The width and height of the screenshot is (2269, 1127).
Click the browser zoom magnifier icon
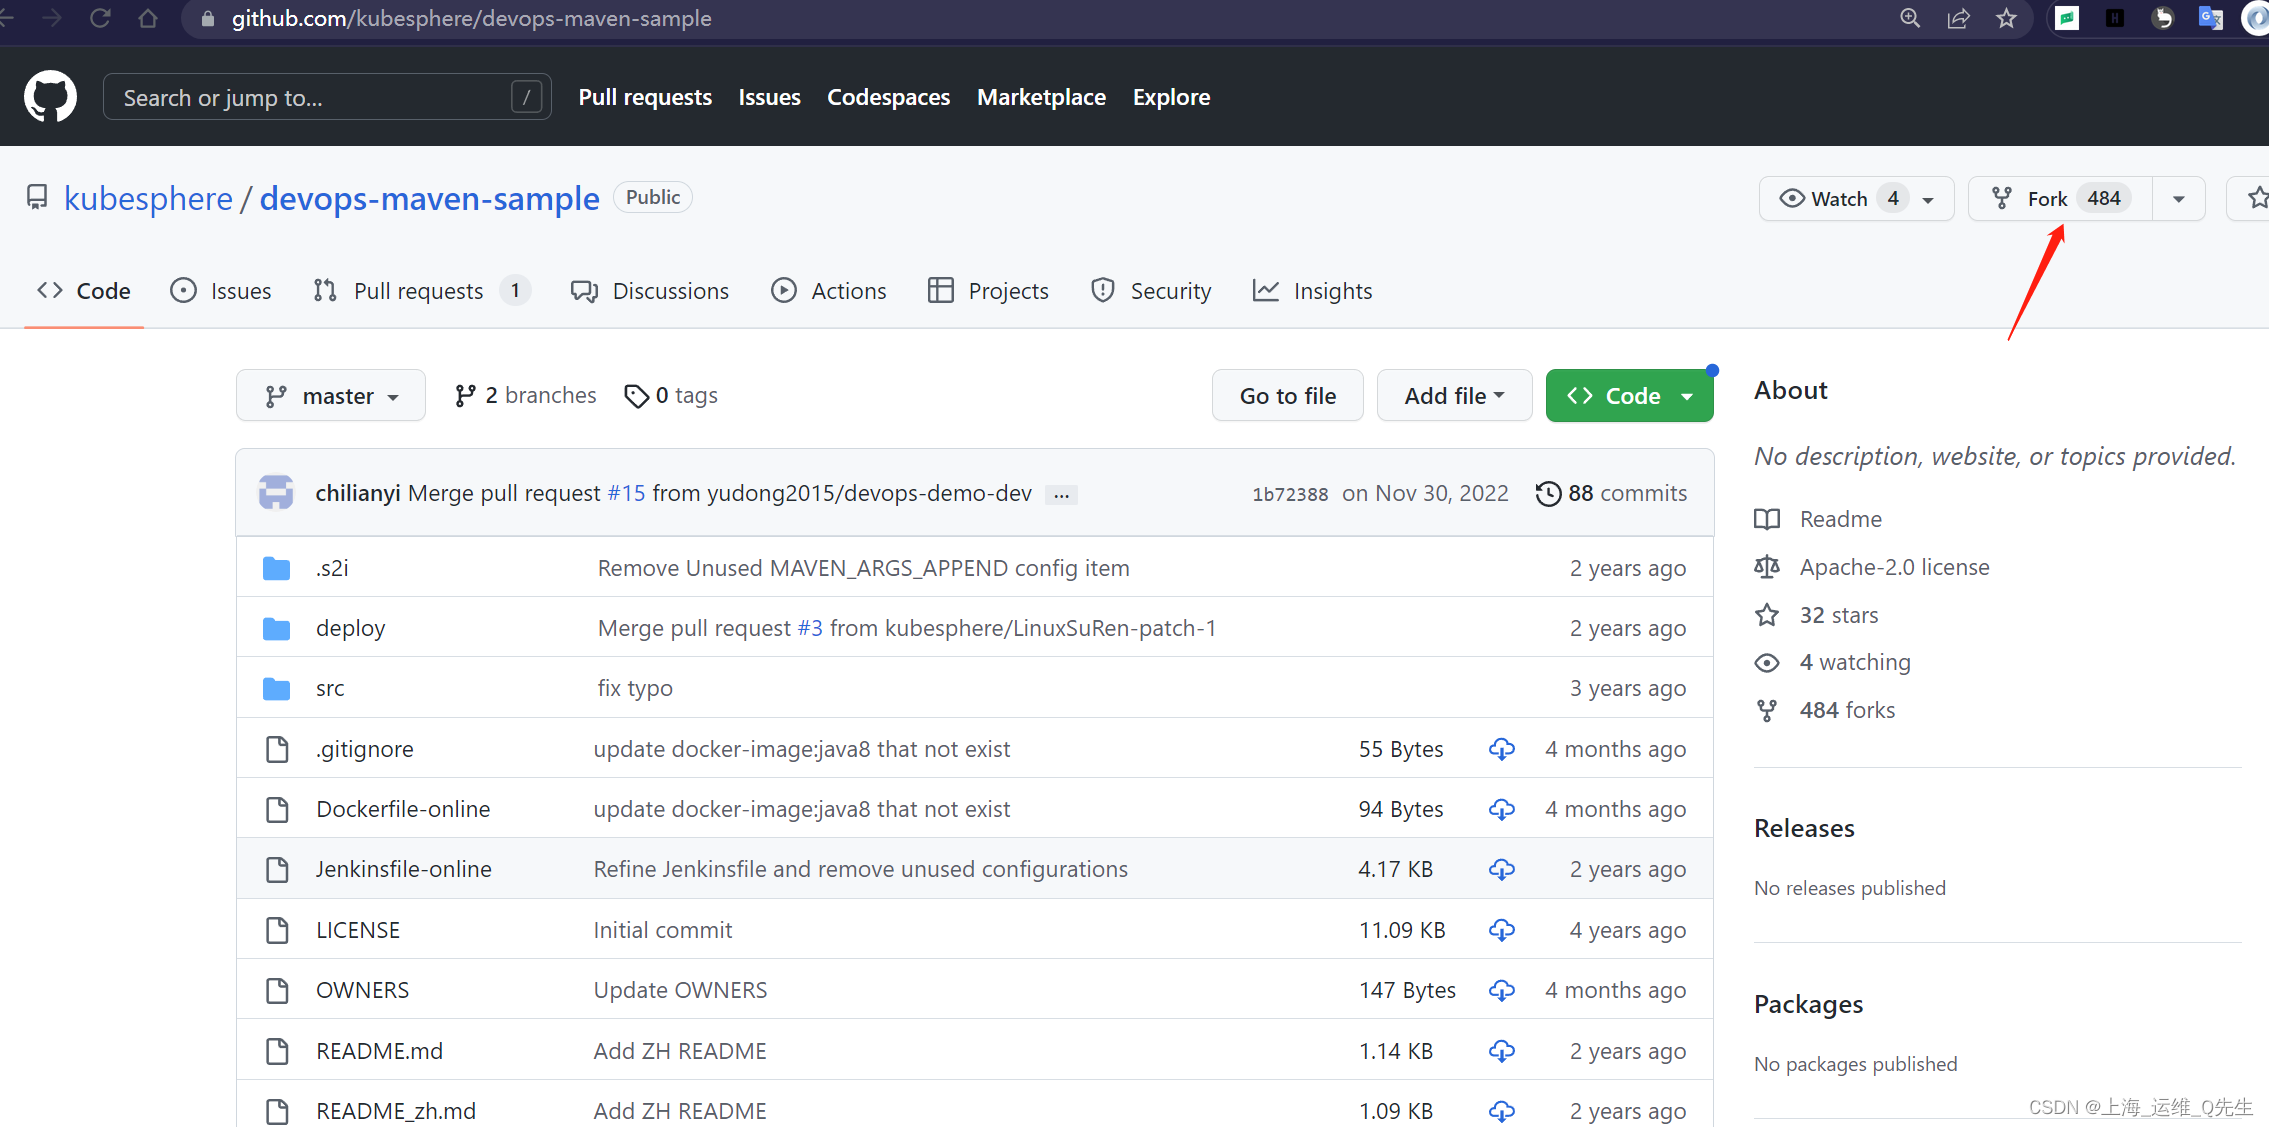click(1910, 18)
